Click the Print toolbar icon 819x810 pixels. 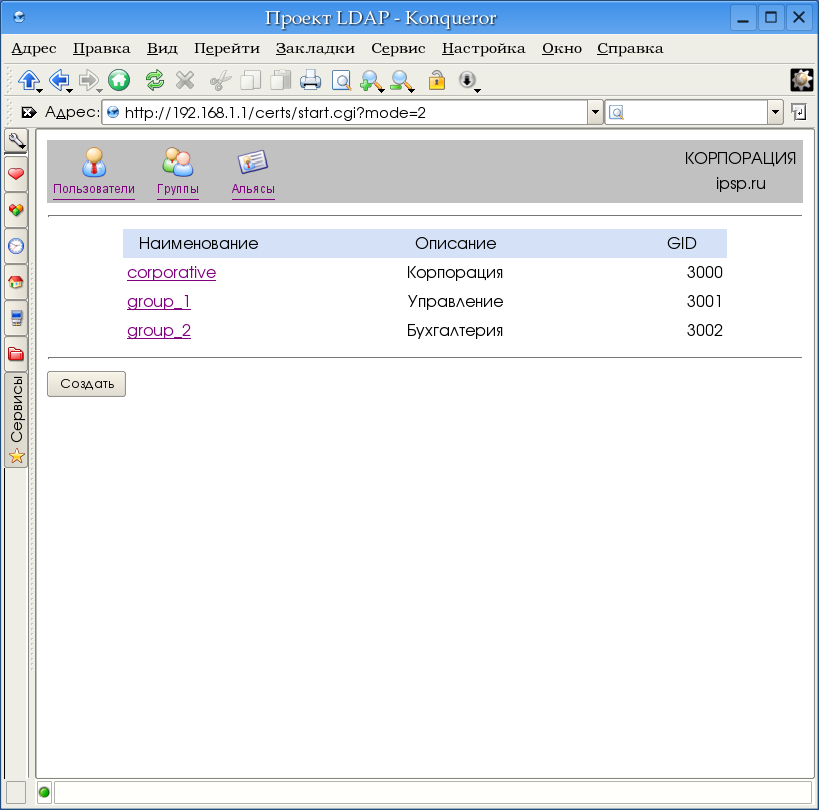click(x=311, y=80)
